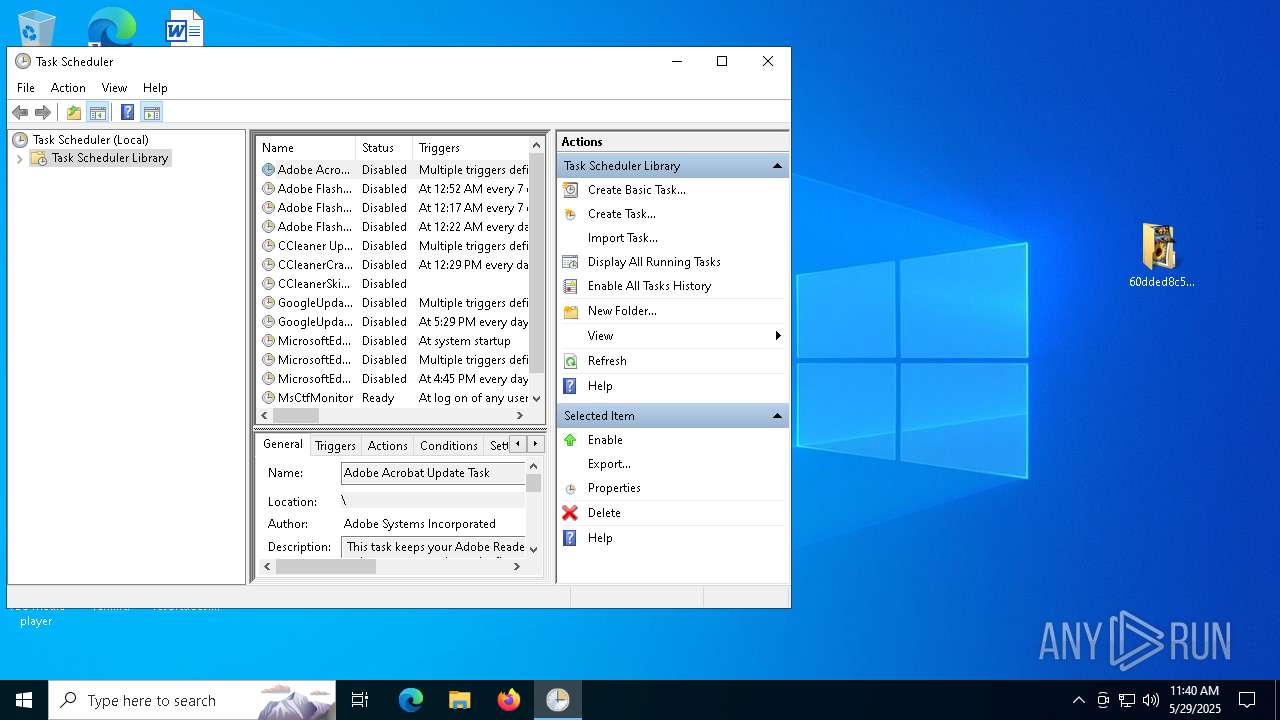This screenshot has height=720, width=1280.
Task: Select the task with 'At system startup' trigger
Action: click(x=393, y=341)
